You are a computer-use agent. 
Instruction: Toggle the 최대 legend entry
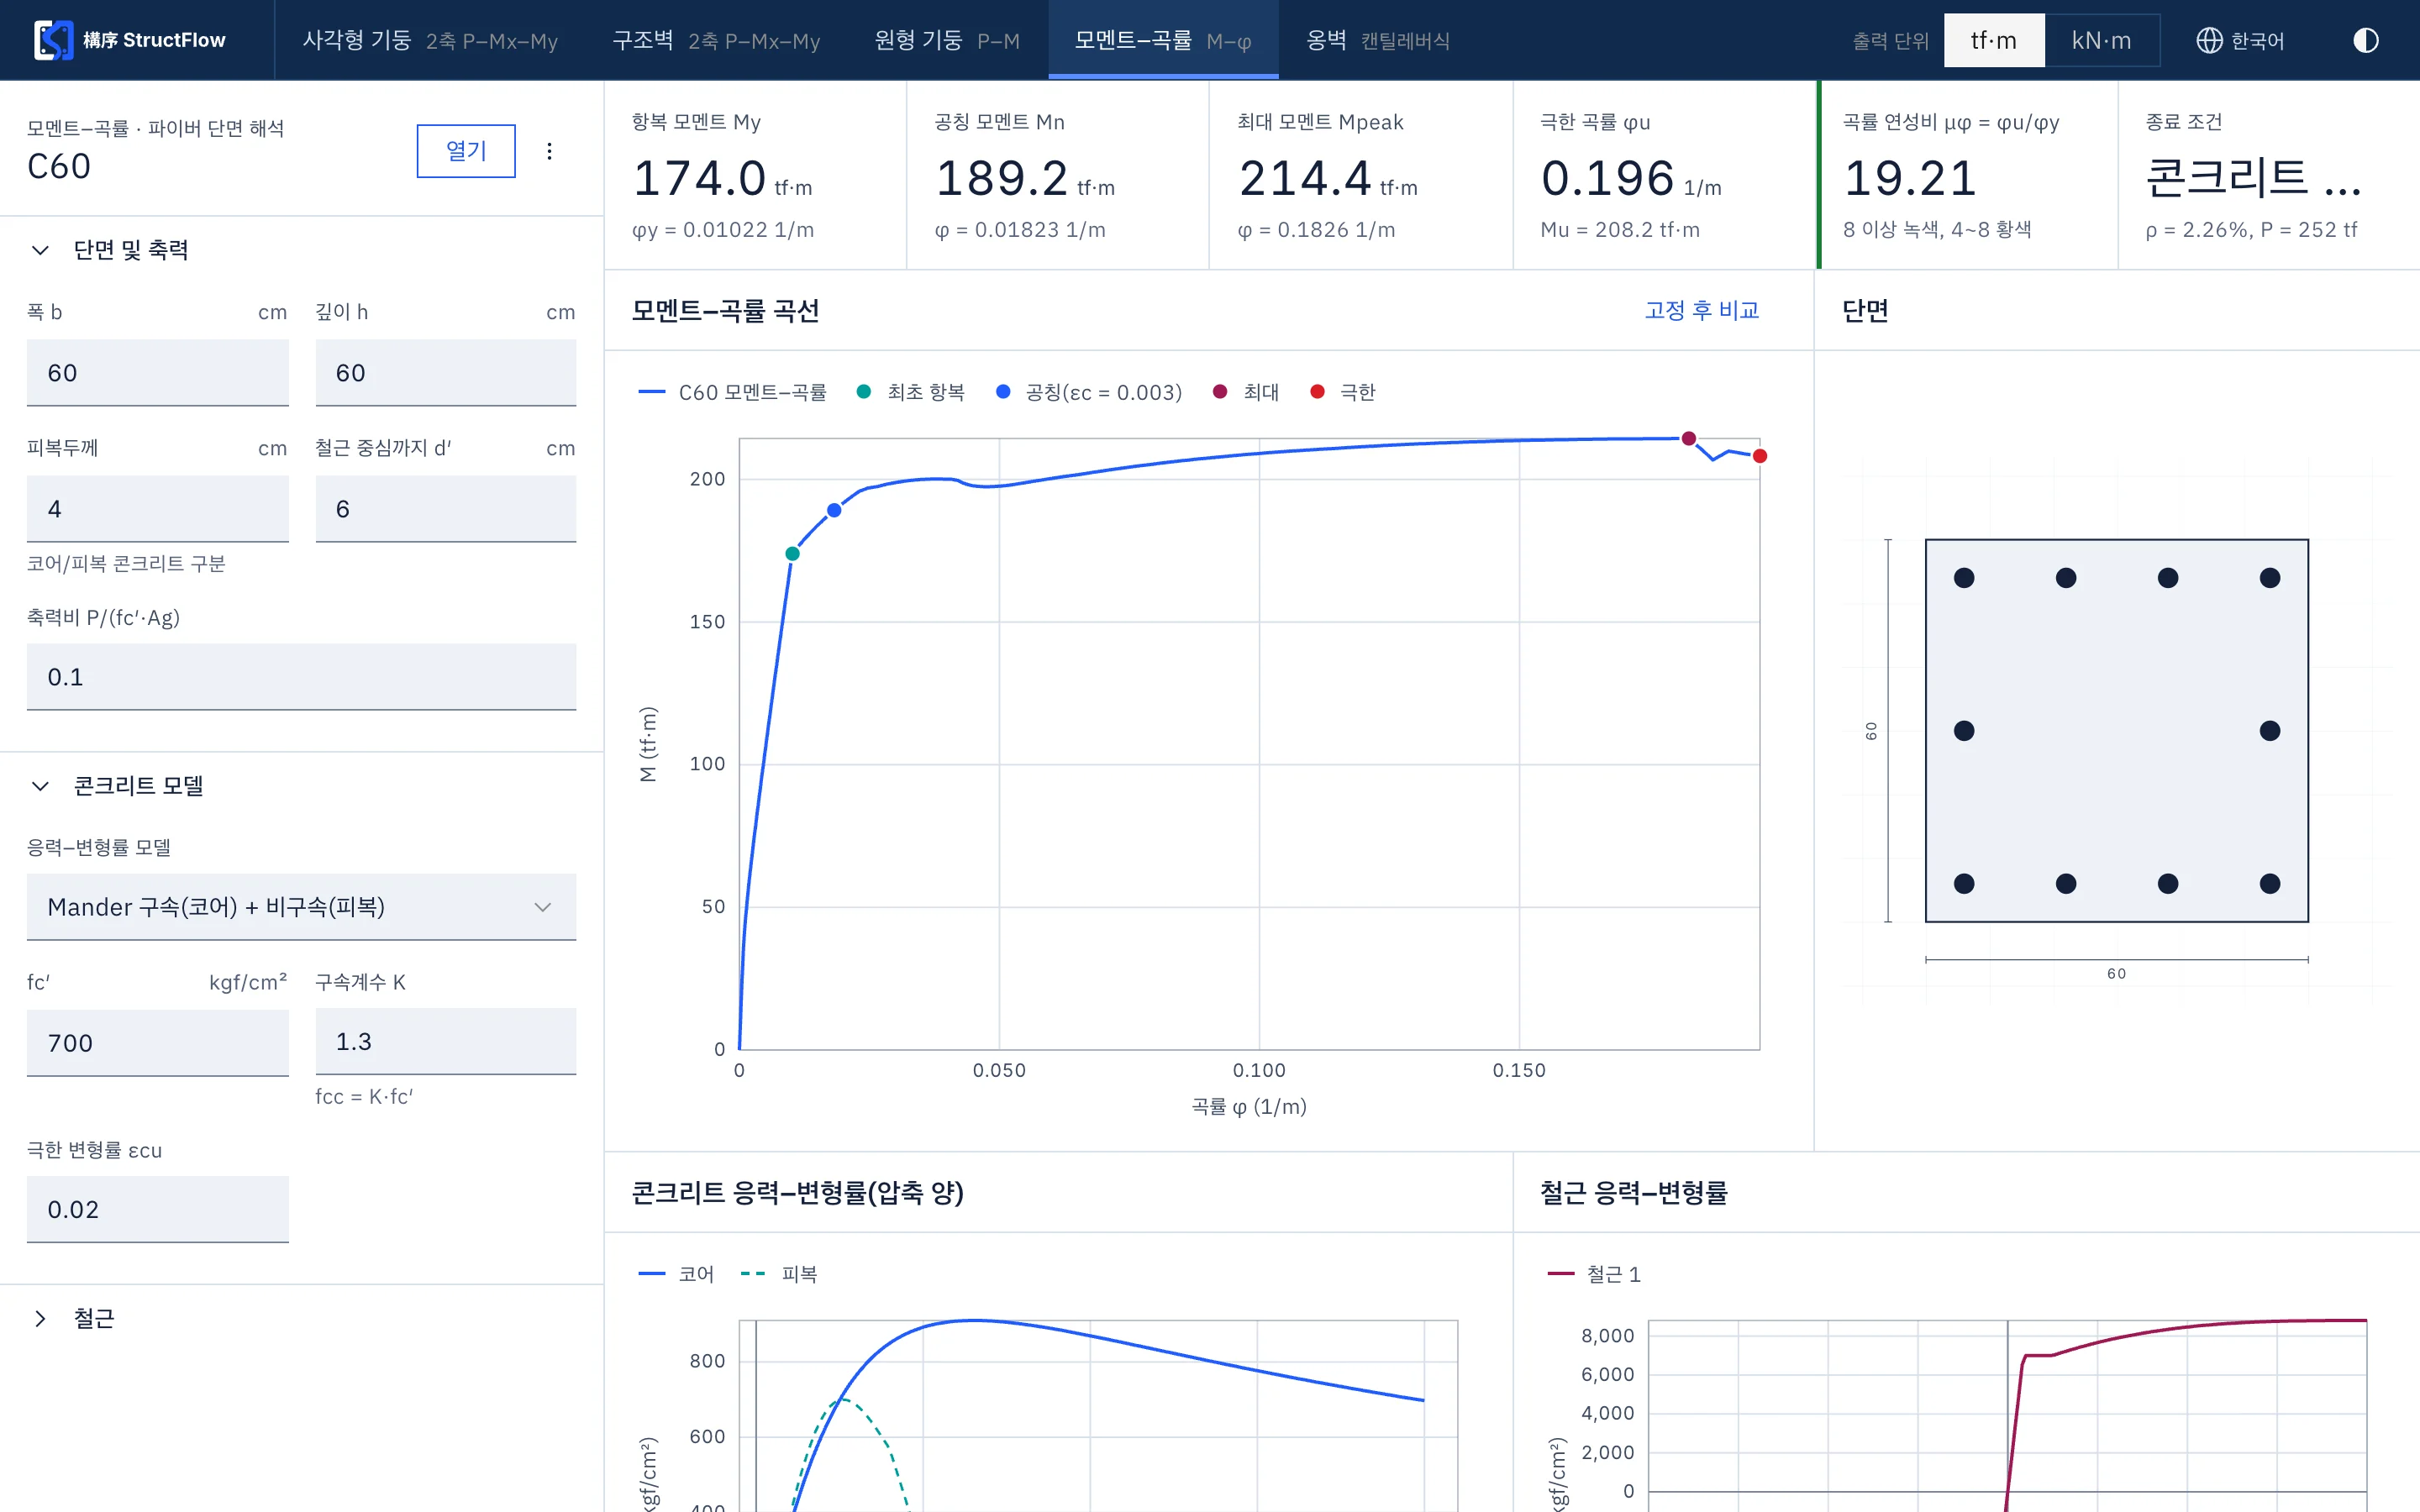click(1245, 392)
